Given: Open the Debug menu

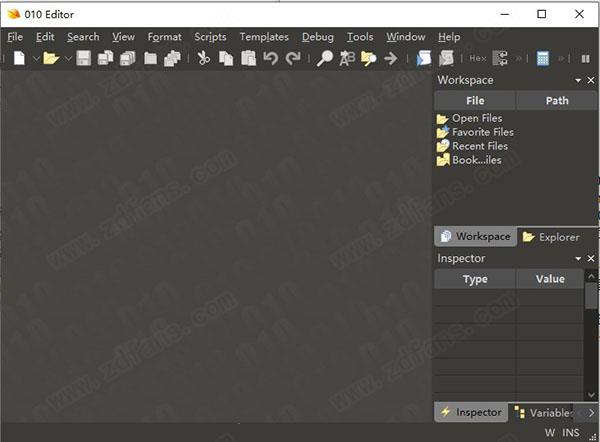Looking at the screenshot, I should click(318, 37).
